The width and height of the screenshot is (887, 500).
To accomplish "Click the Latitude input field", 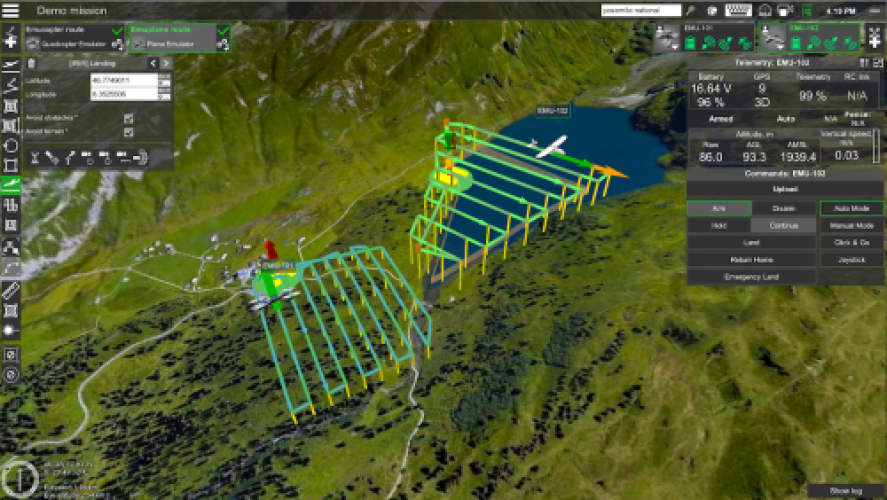I will click(123, 79).
